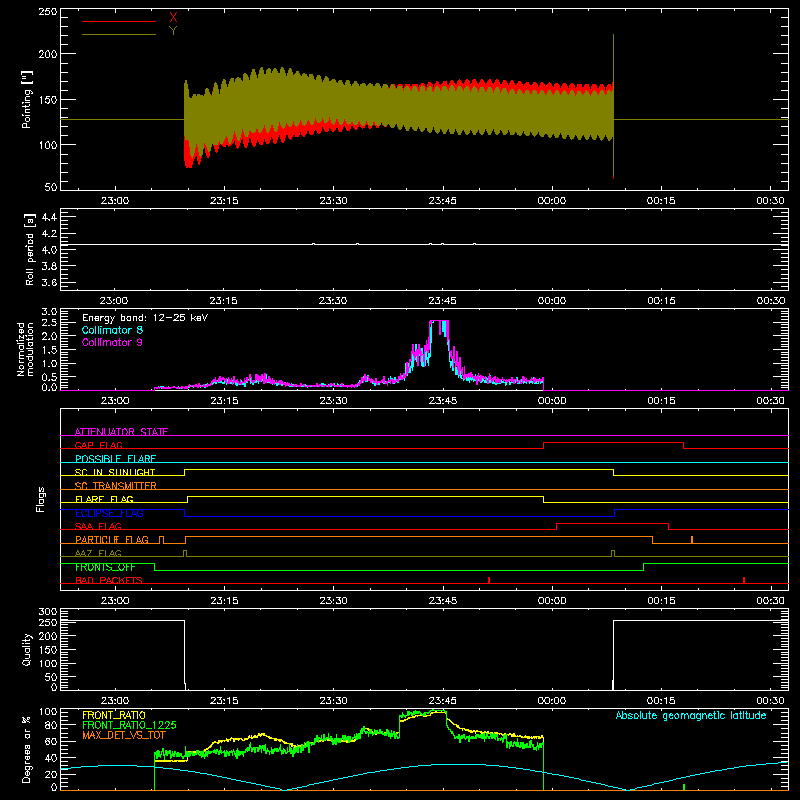Click the 4.0 label on roll period axis
Image resolution: width=800 pixels, height=800 pixels.
49,250
